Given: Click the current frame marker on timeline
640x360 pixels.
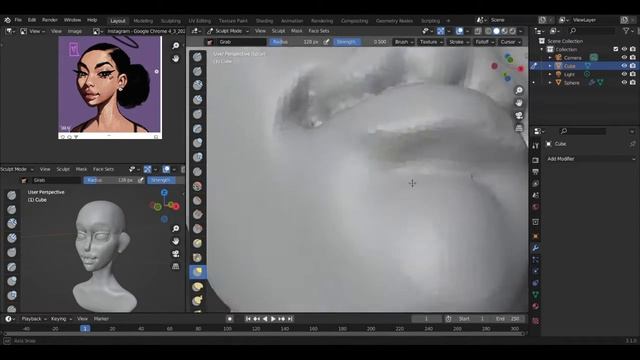Looking at the screenshot, I should tap(85, 329).
